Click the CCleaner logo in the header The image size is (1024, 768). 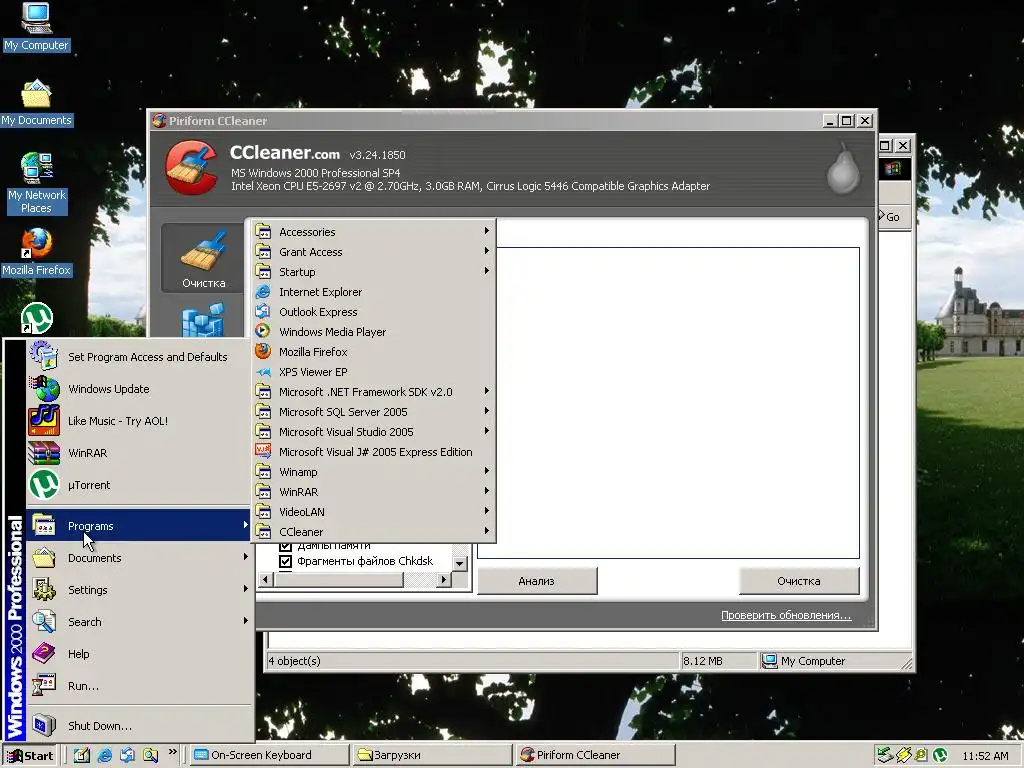coord(191,168)
